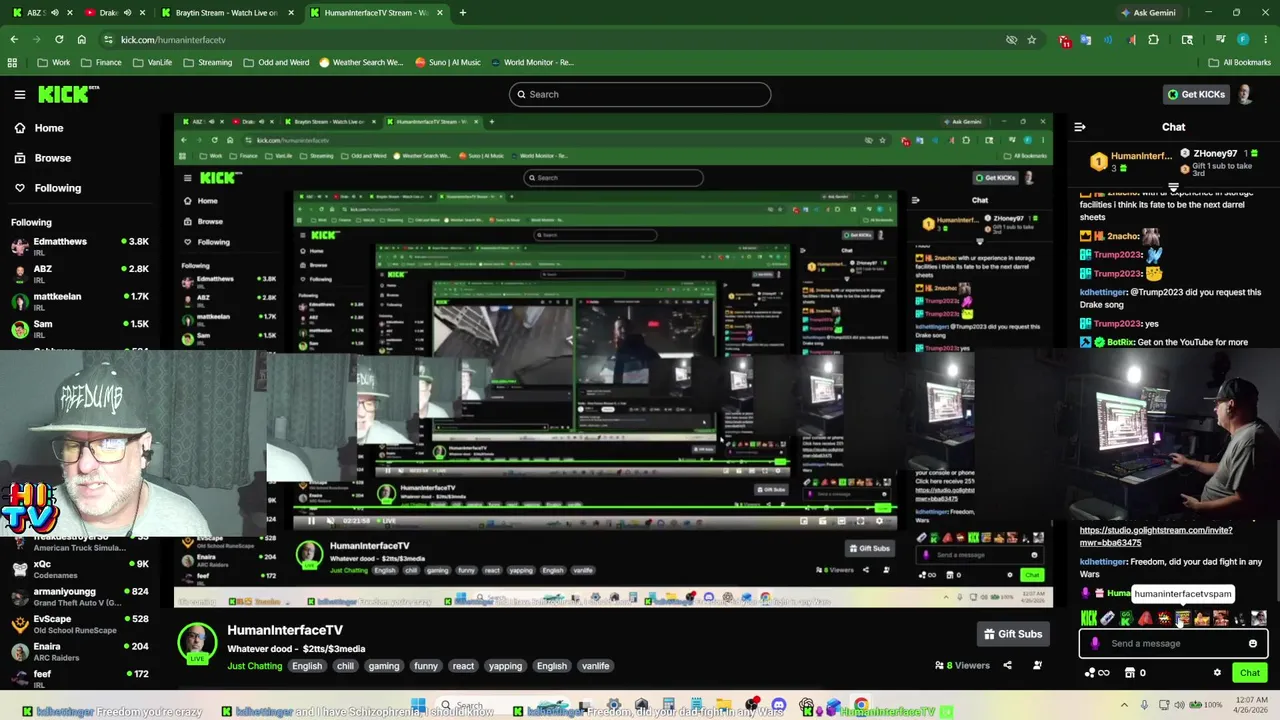This screenshot has height=720, width=1280.
Task: Open the Suno AI Music bookmark
Action: click(x=448, y=62)
